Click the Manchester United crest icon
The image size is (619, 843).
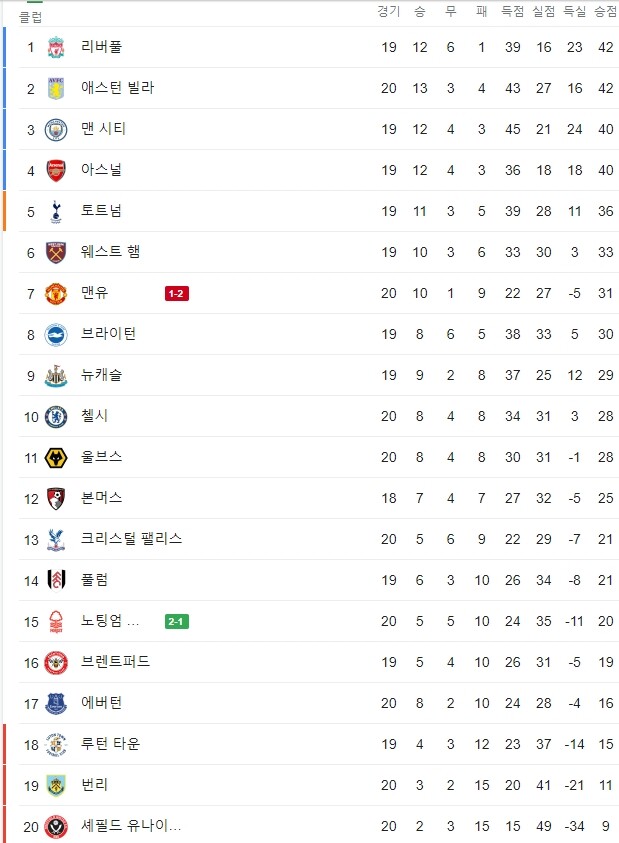(x=56, y=294)
